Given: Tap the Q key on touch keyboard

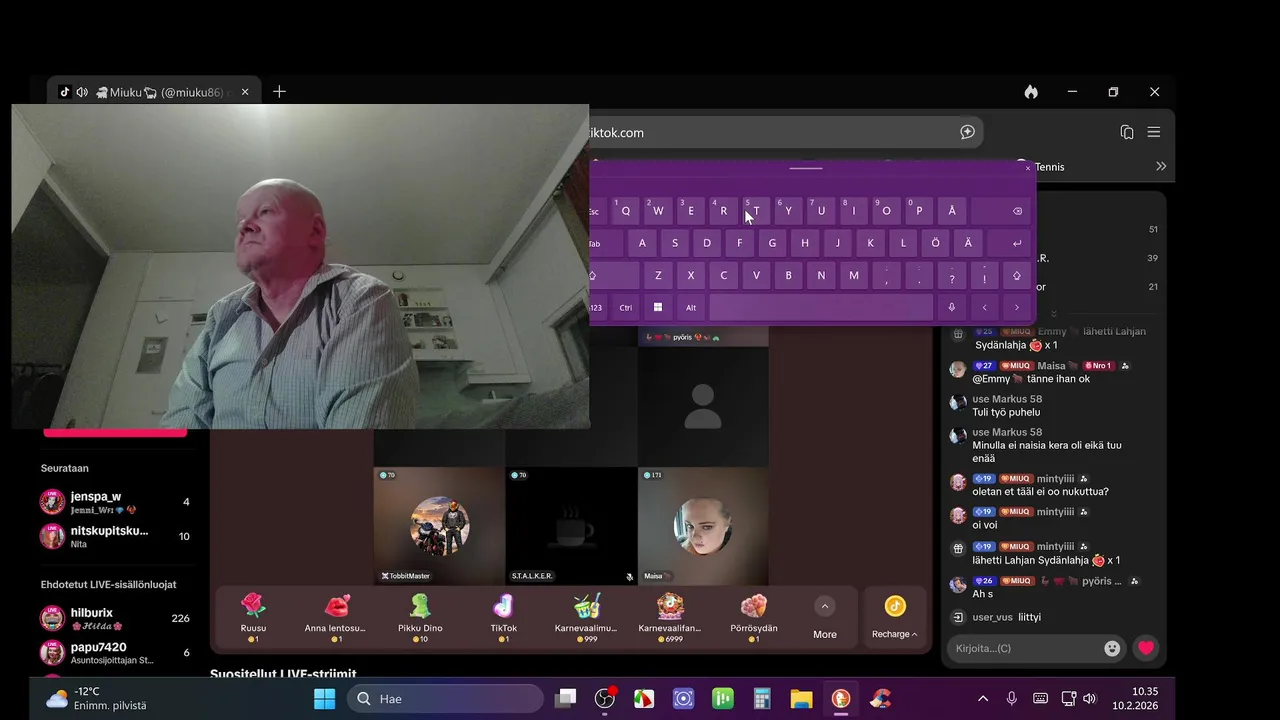Looking at the screenshot, I should [626, 211].
